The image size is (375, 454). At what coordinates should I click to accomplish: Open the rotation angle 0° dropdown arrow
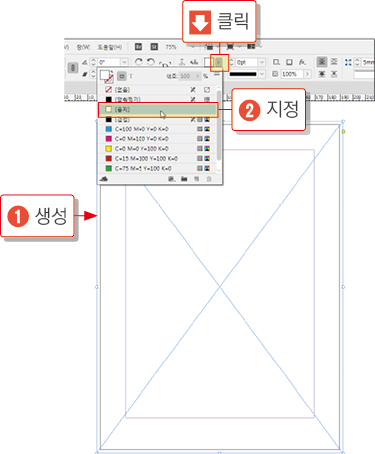click(124, 62)
